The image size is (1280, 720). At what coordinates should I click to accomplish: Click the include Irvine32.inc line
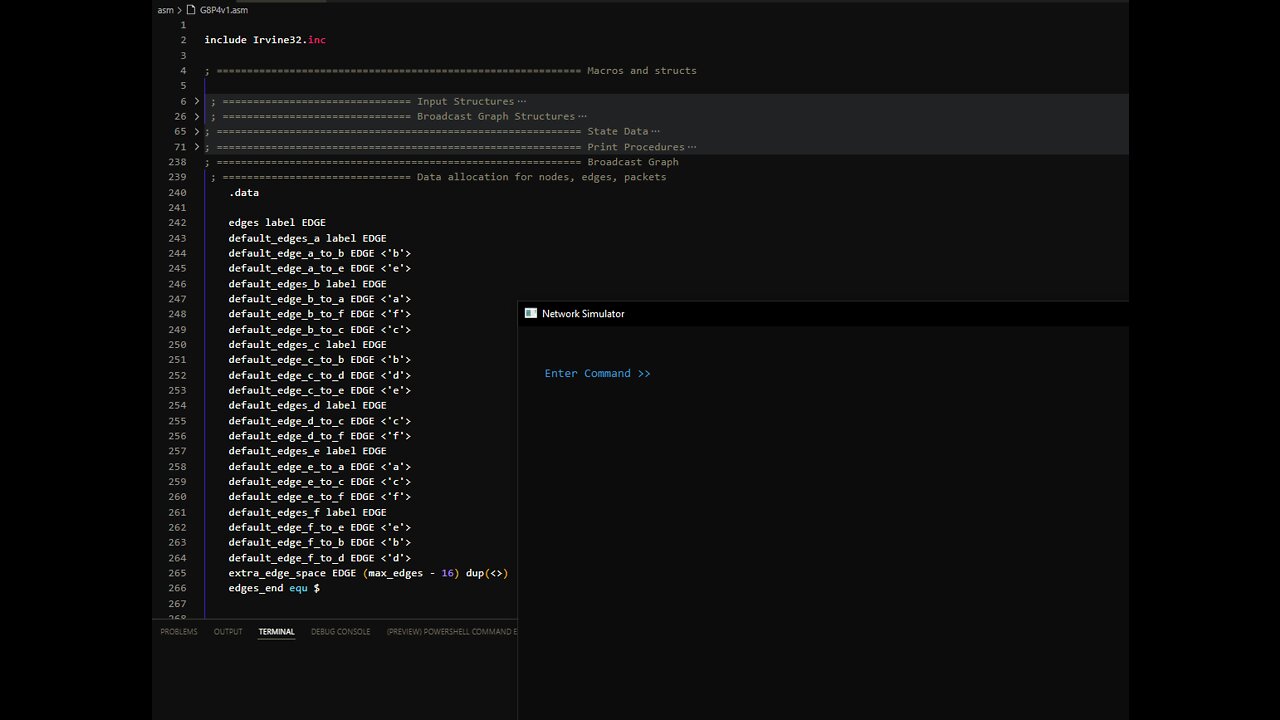[265, 40]
